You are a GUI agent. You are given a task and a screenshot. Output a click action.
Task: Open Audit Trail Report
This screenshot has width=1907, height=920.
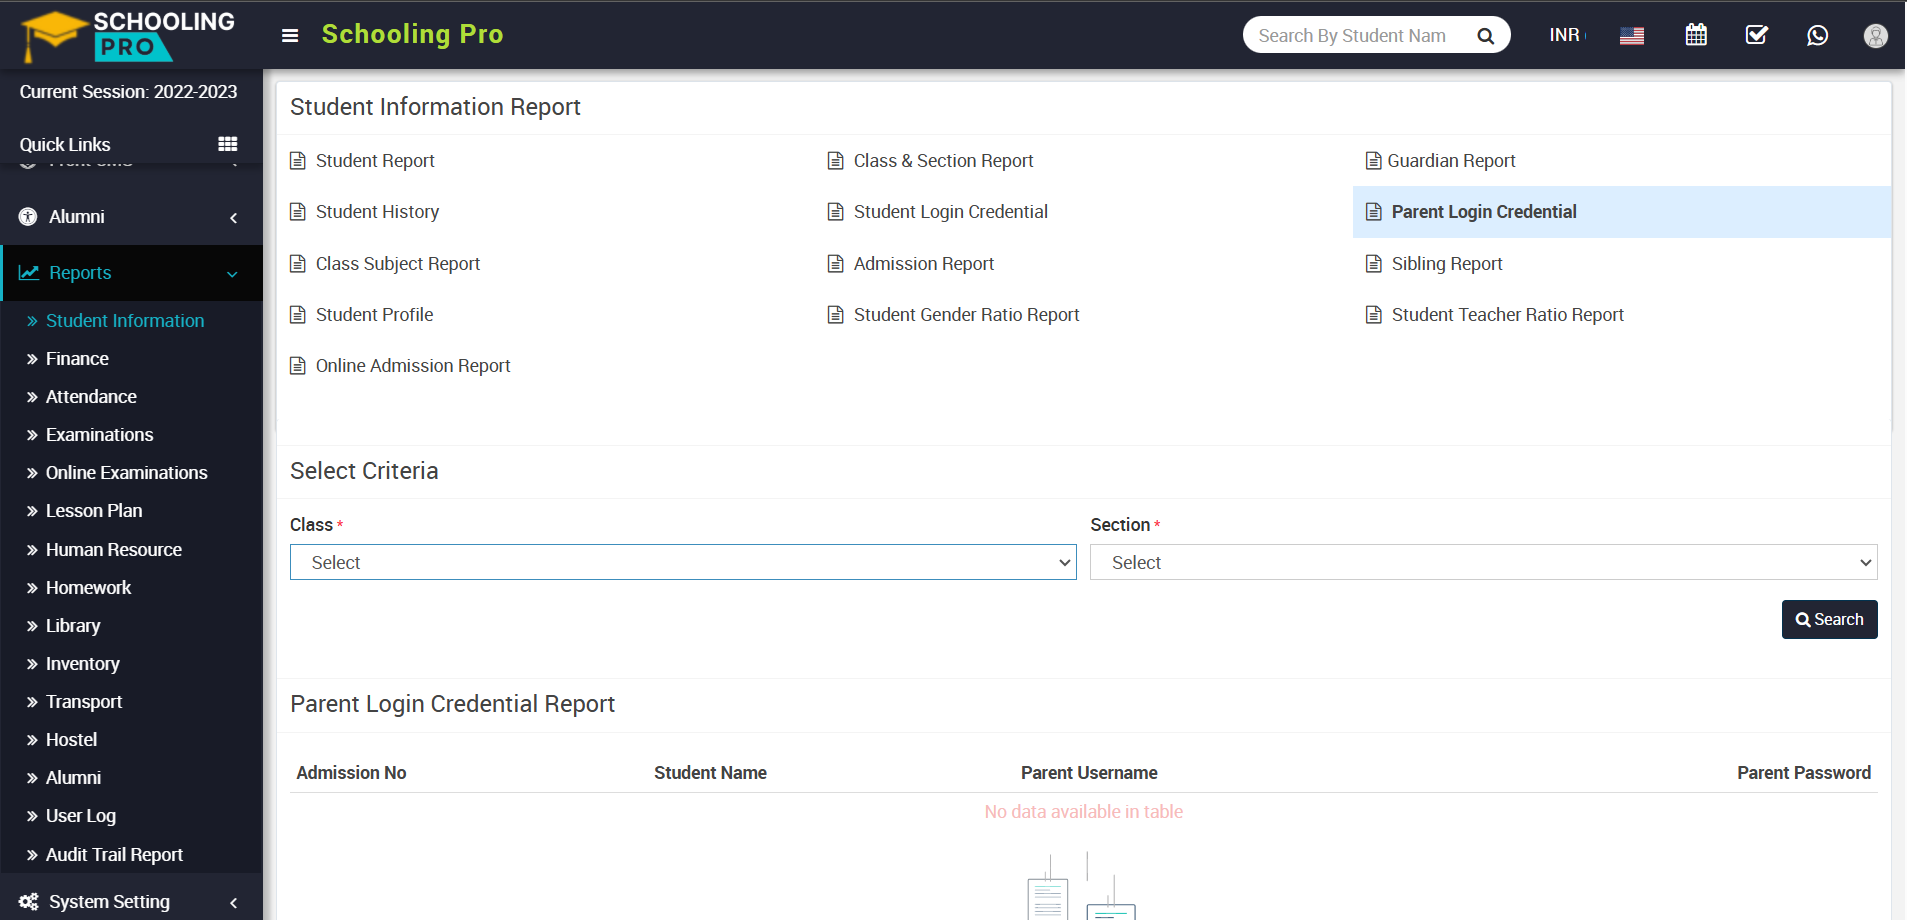pos(114,855)
